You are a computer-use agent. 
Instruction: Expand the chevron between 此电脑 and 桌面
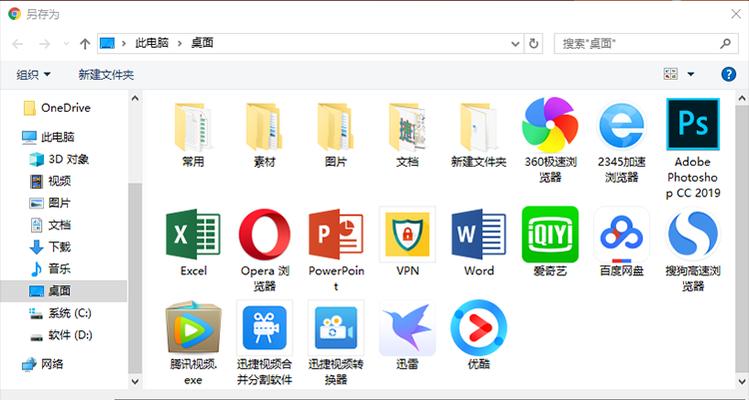(180, 43)
